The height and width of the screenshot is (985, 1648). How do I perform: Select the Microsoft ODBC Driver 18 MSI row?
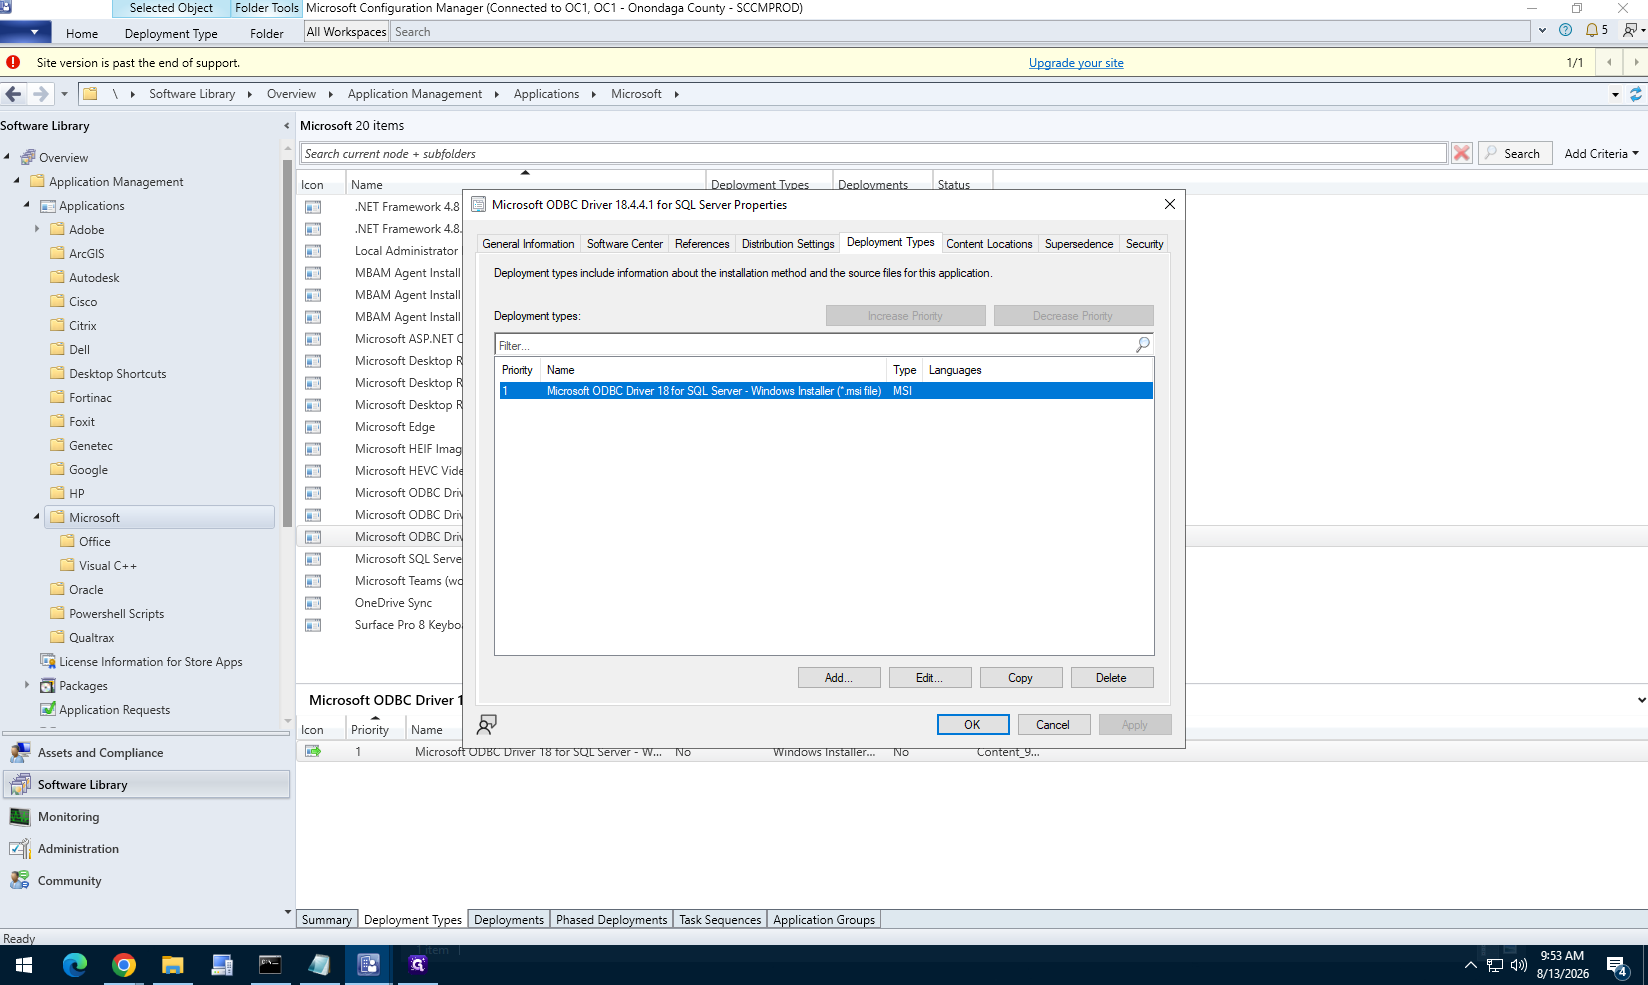click(826, 391)
